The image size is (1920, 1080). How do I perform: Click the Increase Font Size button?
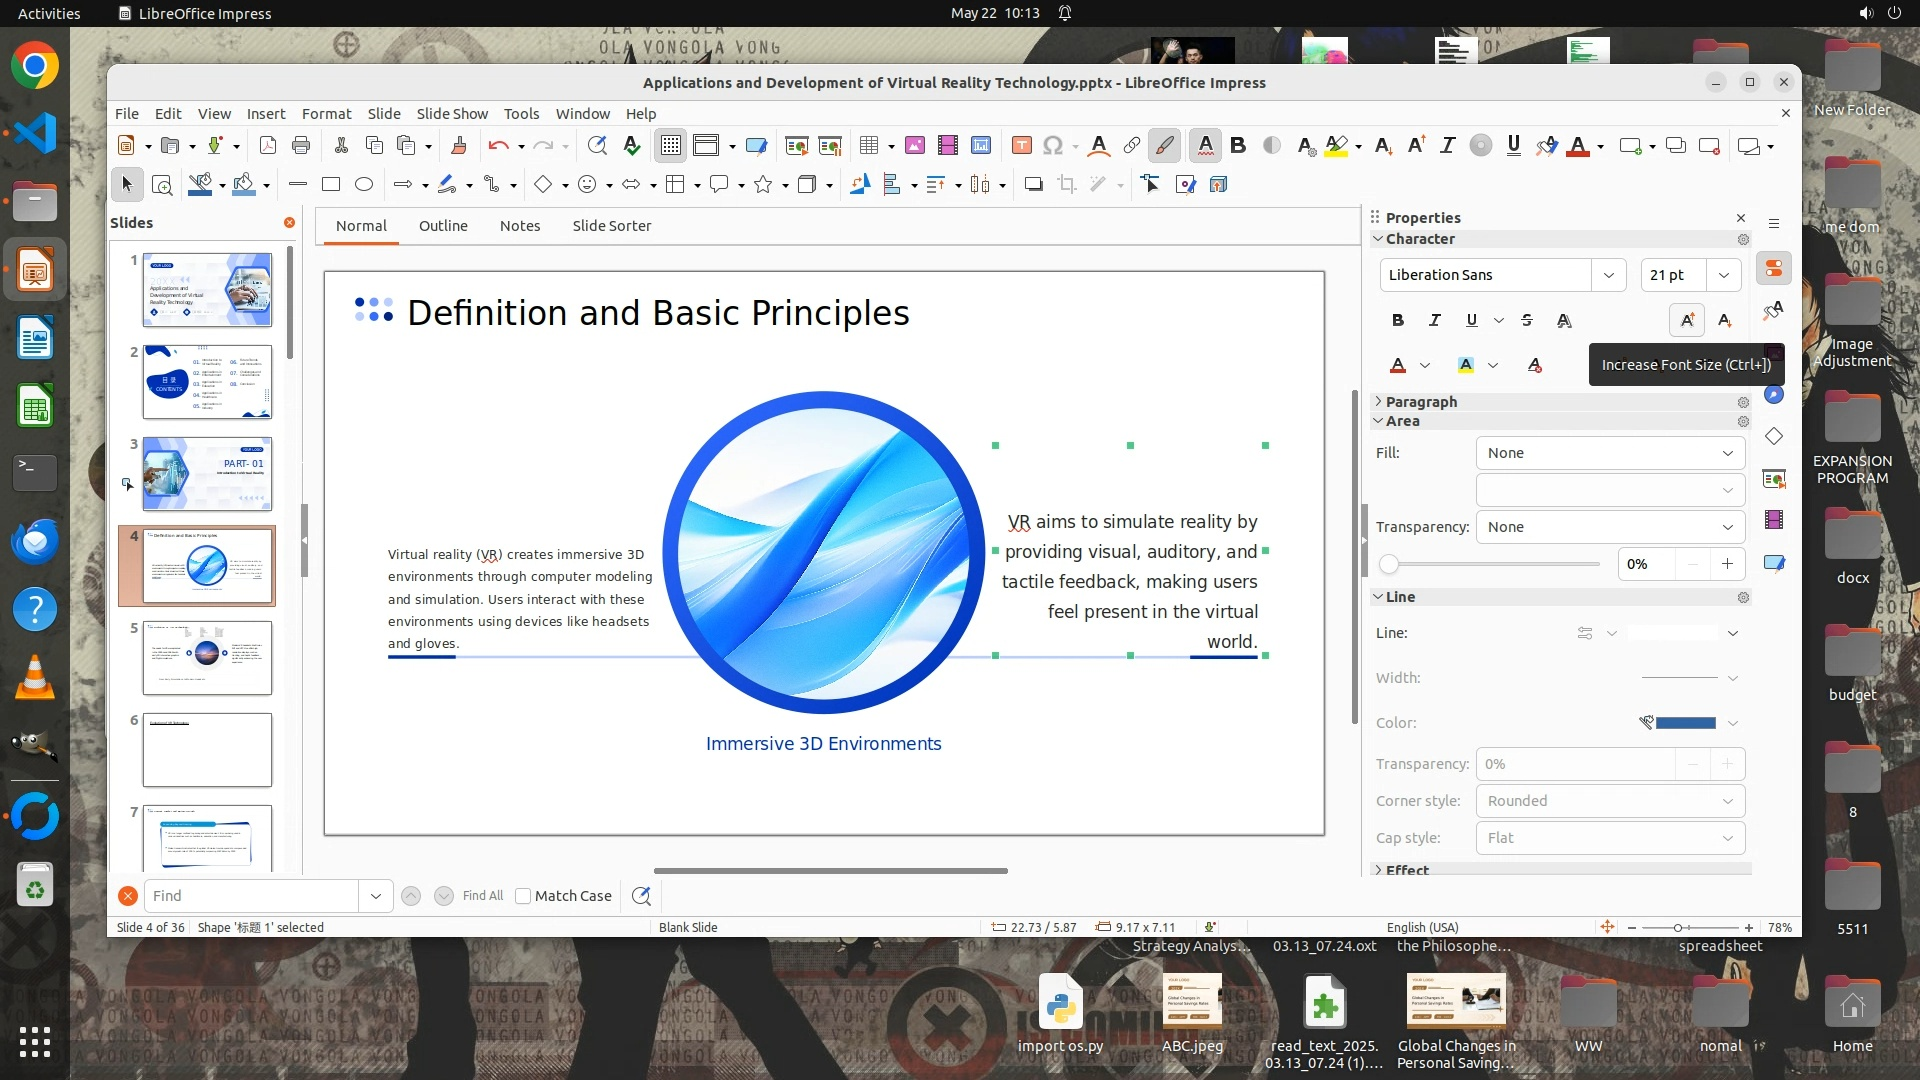tap(1687, 320)
